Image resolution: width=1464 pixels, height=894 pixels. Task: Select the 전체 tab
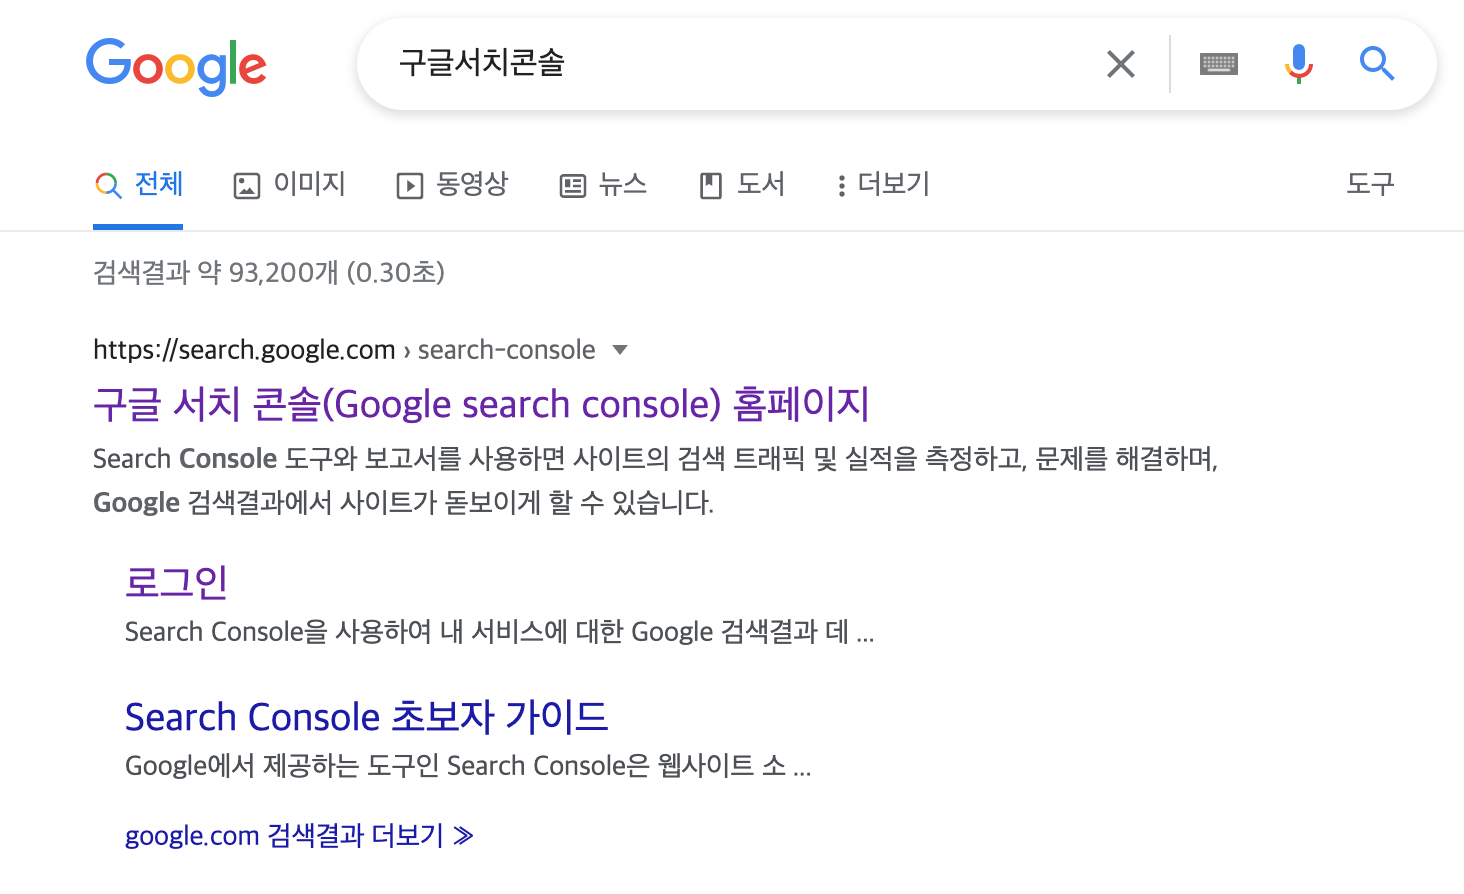(x=139, y=185)
